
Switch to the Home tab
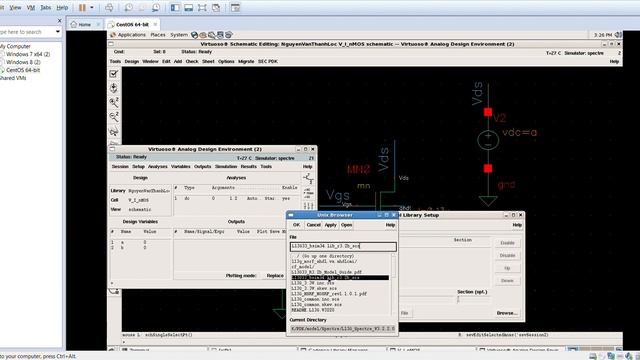point(84,24)
